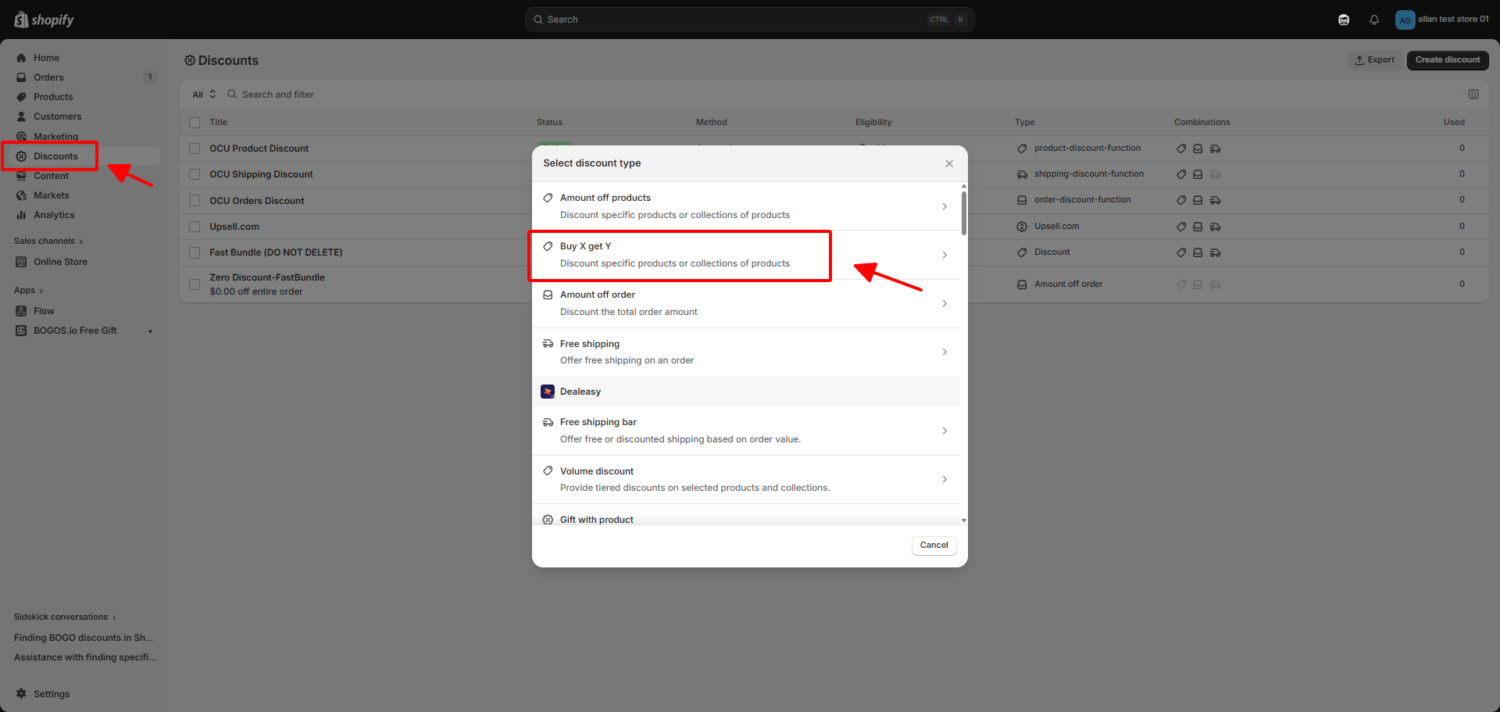Screen dimensions: 1500x712
Task: Open Products in sidebar
Action: click(53, 97)
